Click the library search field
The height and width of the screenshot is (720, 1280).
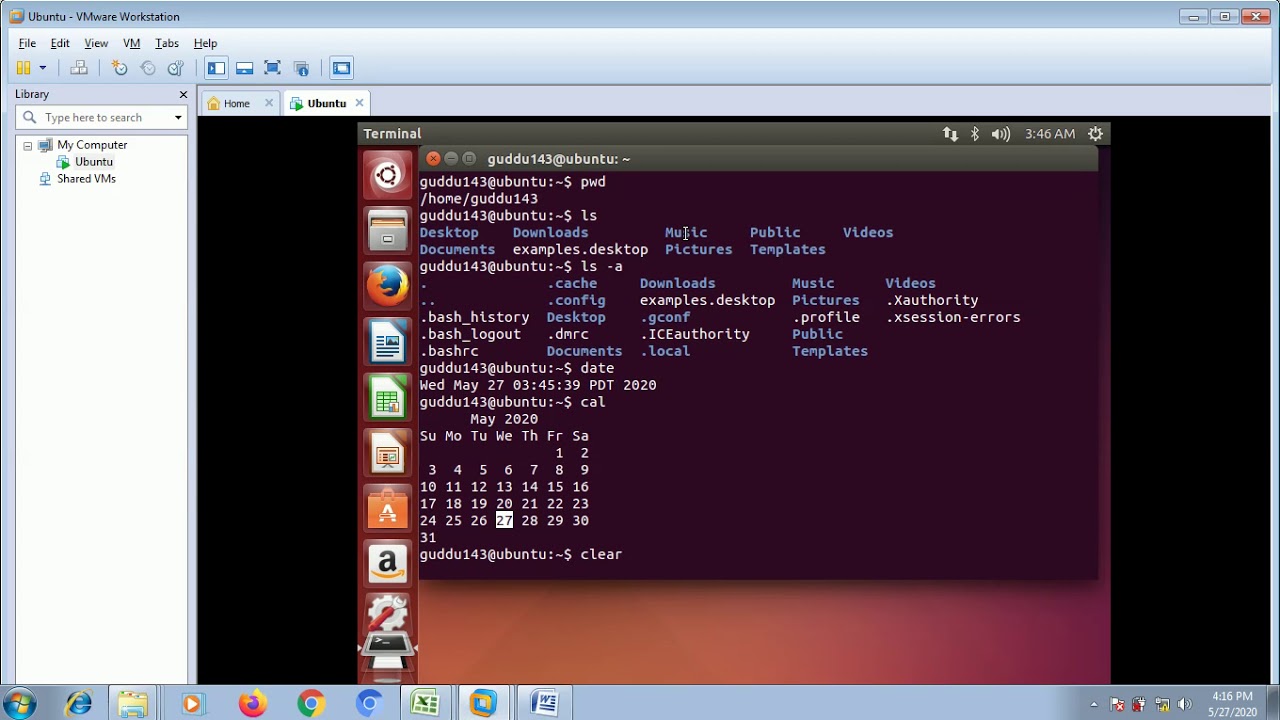point(102,117)
